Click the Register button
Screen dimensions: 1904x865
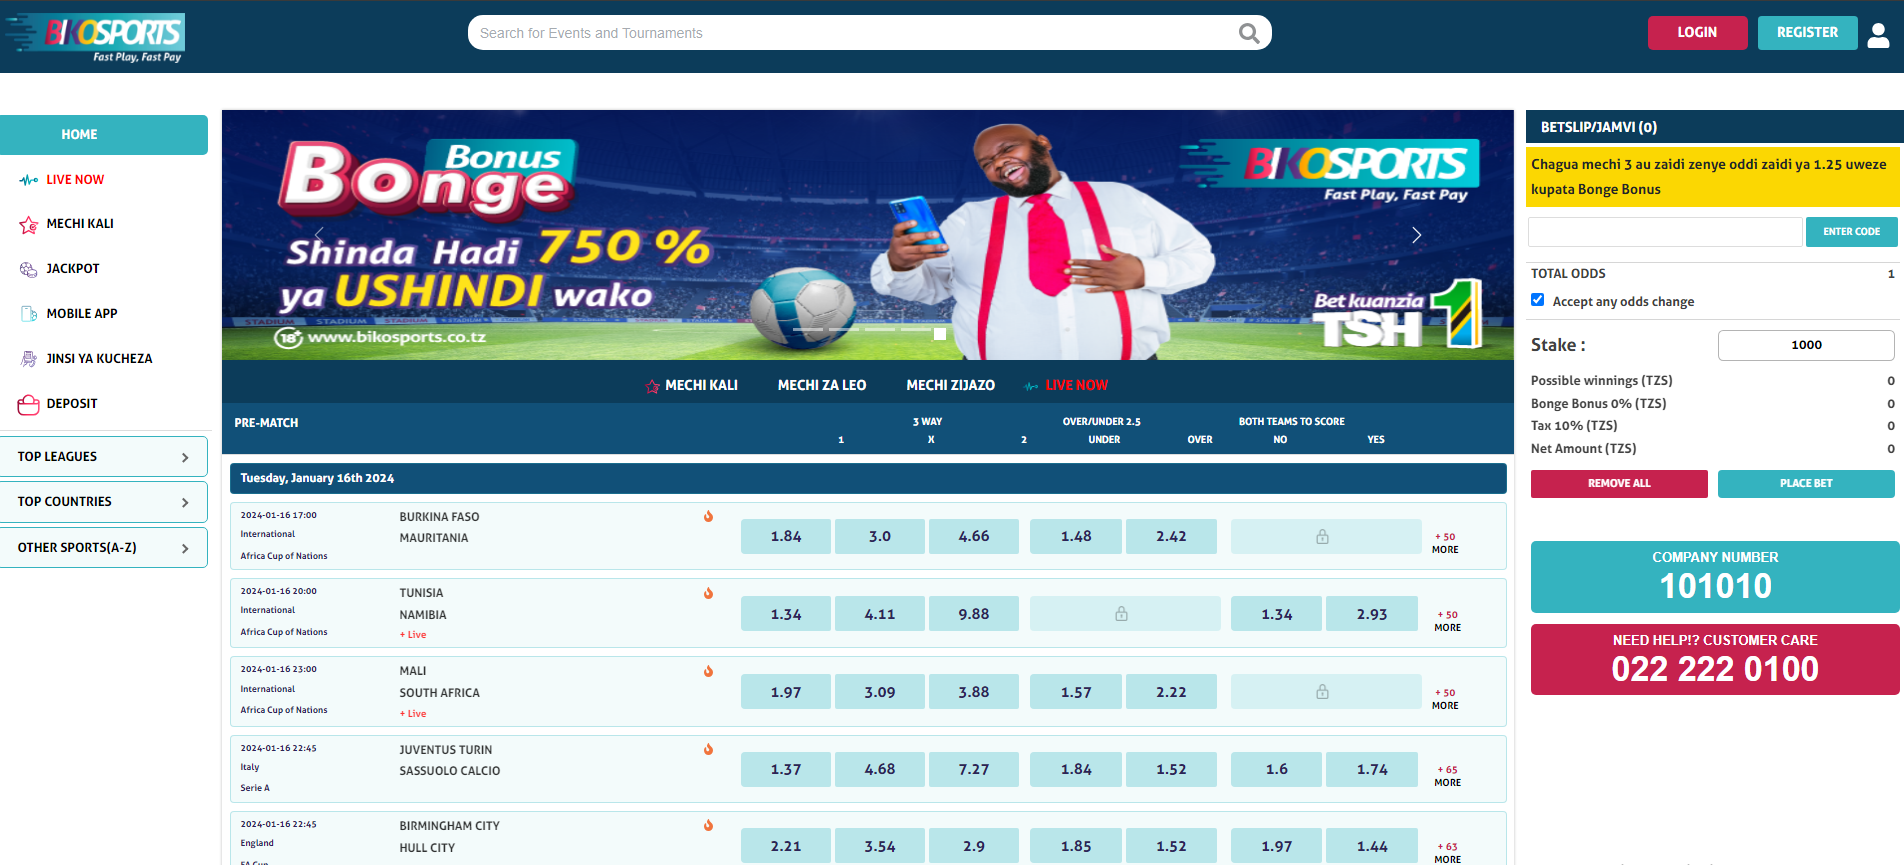(x=1807, y=33)
